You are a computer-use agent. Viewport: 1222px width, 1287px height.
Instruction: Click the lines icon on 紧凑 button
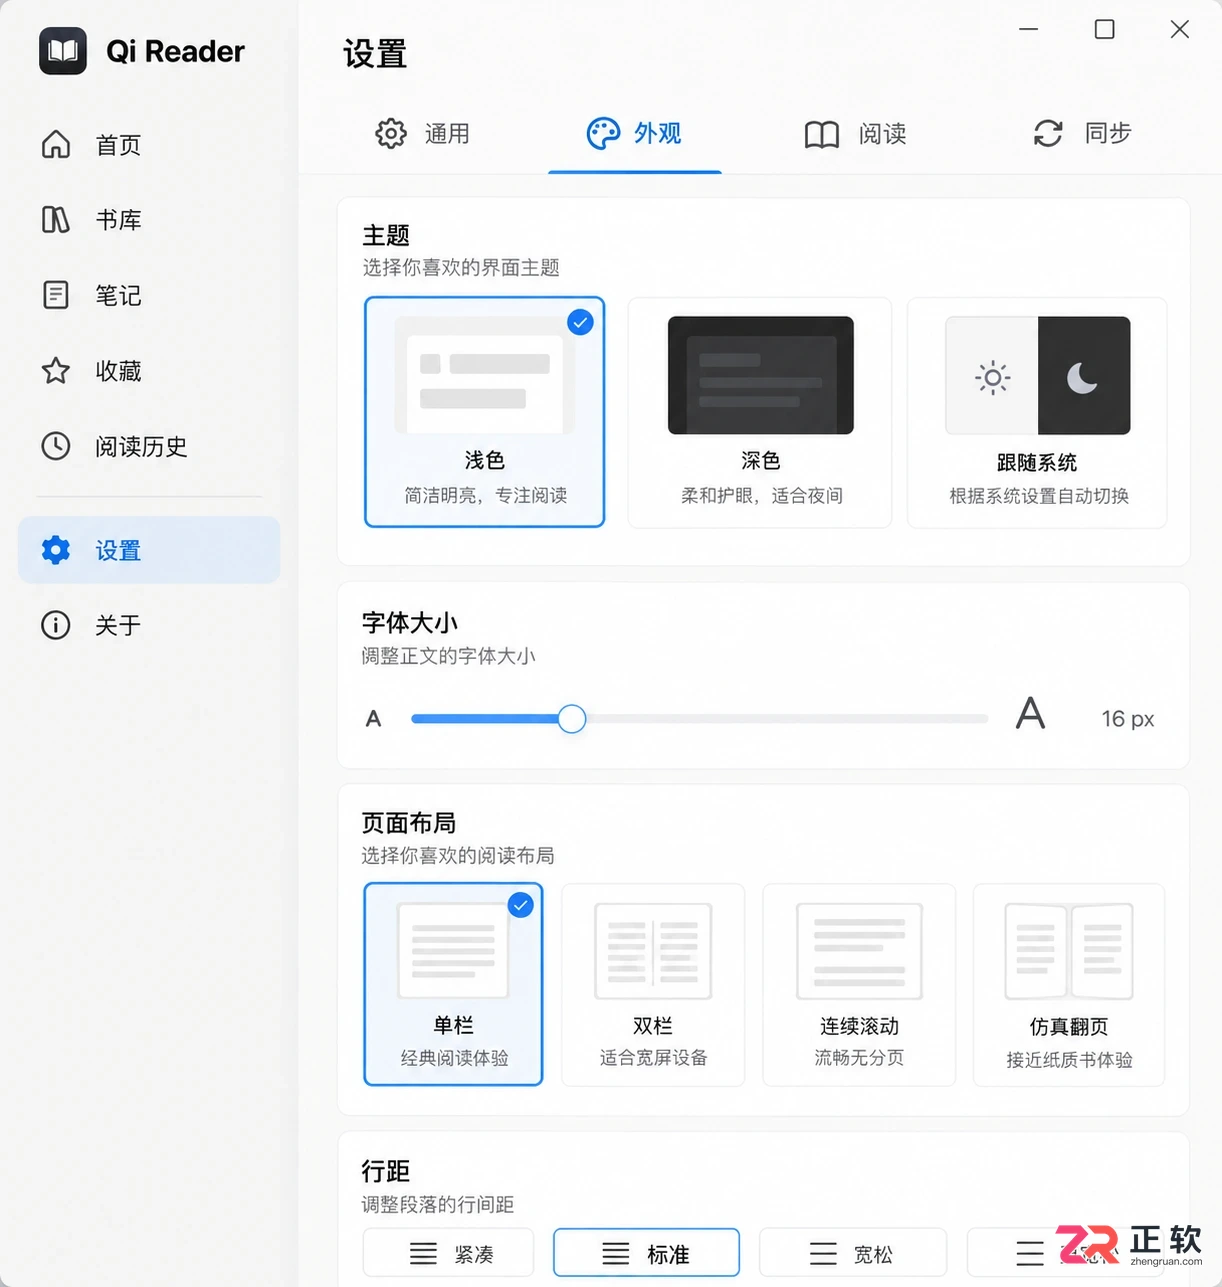(424, 1254)
